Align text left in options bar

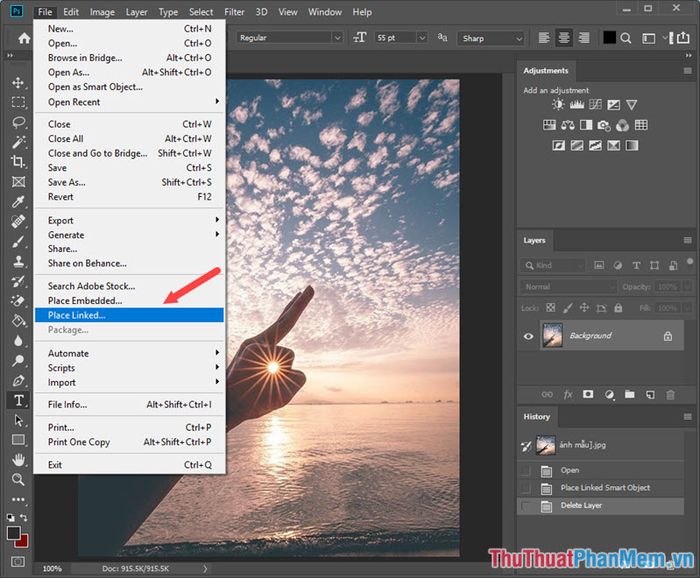(x=544, y=38)
